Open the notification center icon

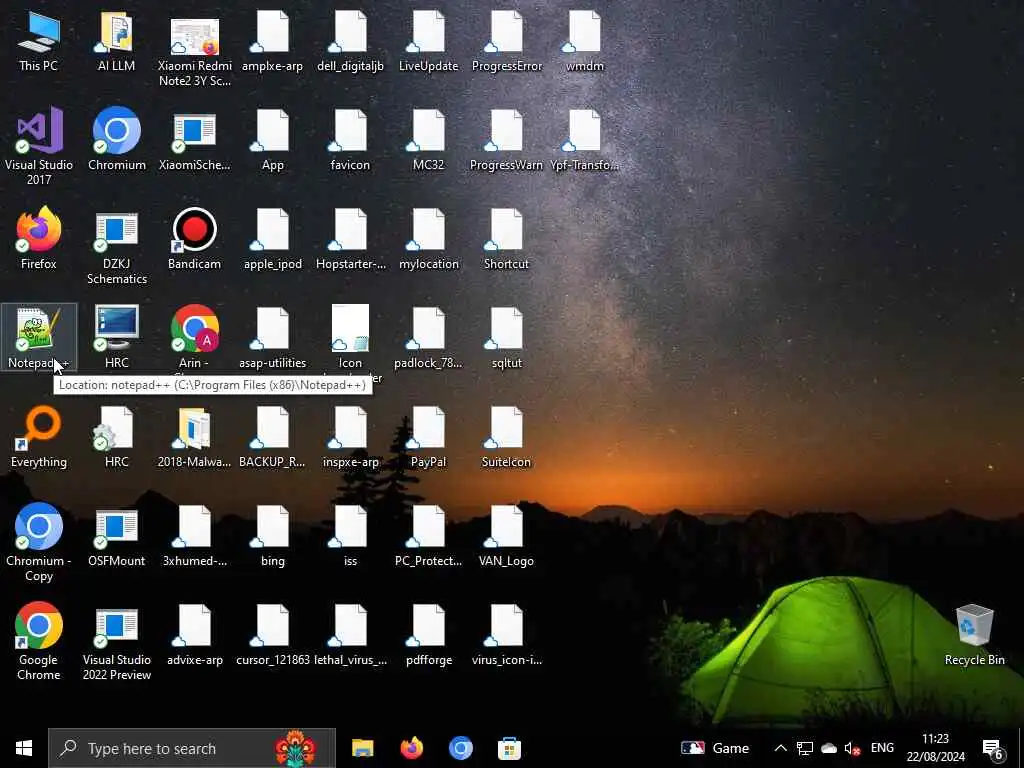point(993,749)
